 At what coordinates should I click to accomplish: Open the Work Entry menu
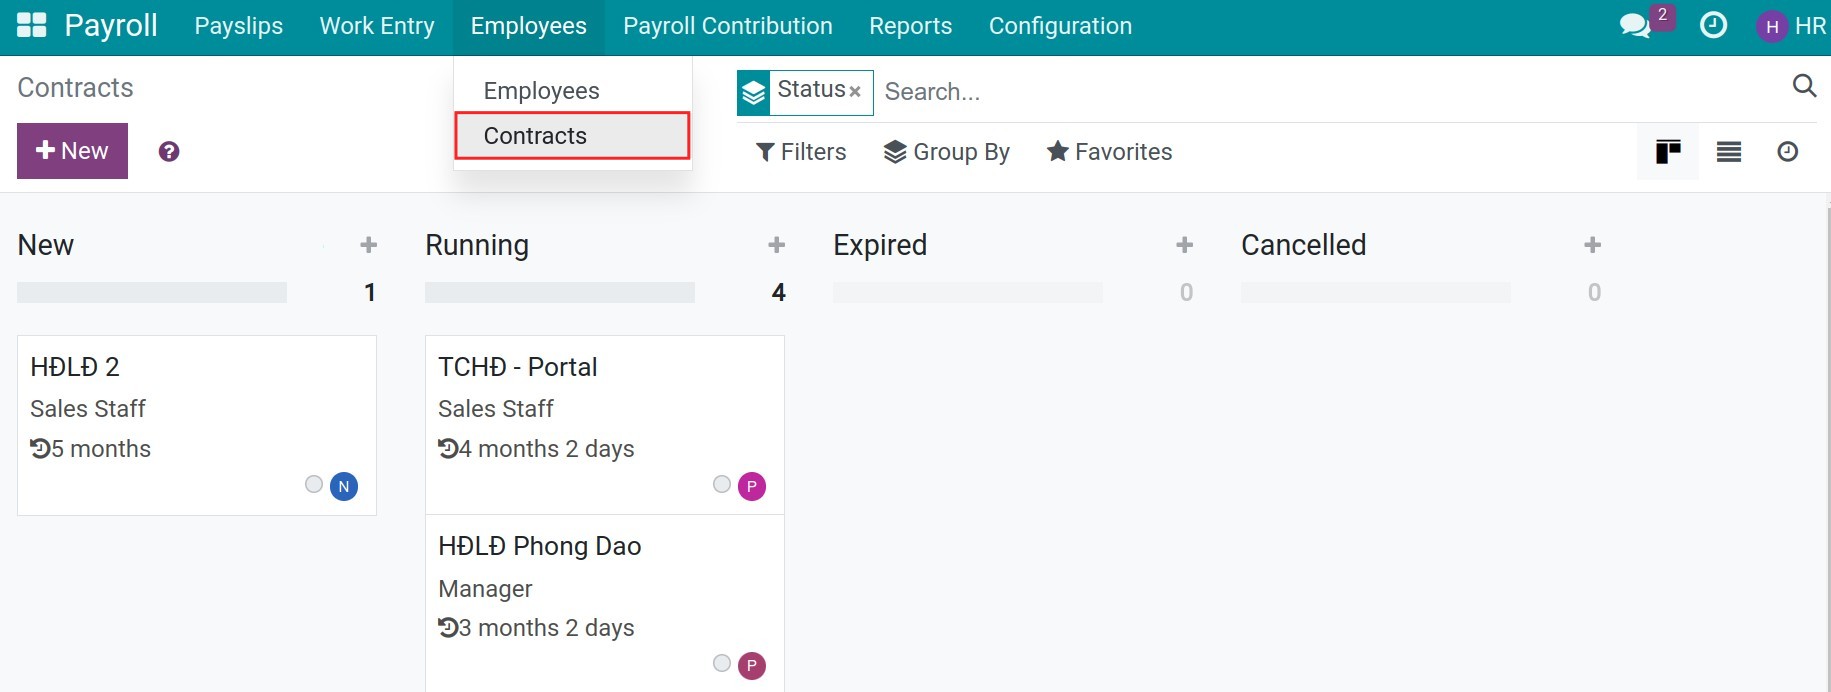377,26
